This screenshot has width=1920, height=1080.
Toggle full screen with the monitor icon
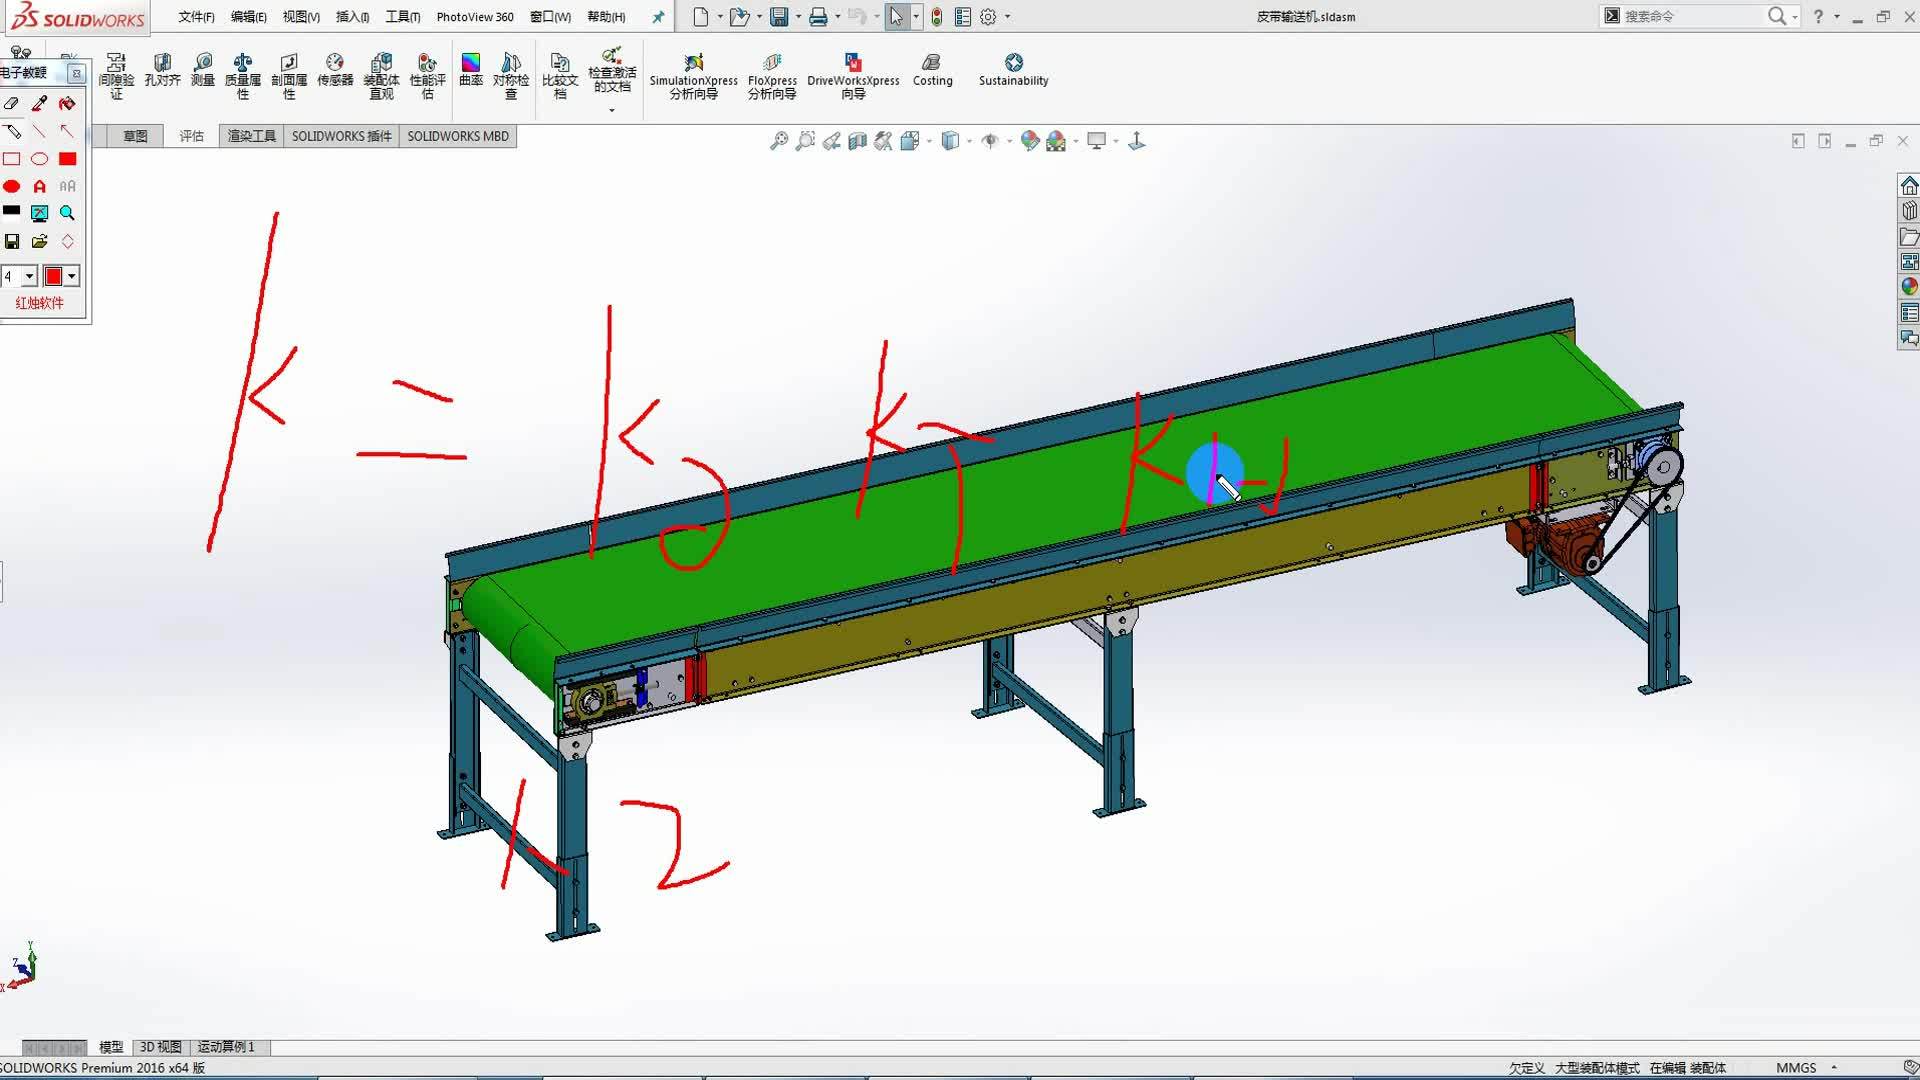(1097, 140)
